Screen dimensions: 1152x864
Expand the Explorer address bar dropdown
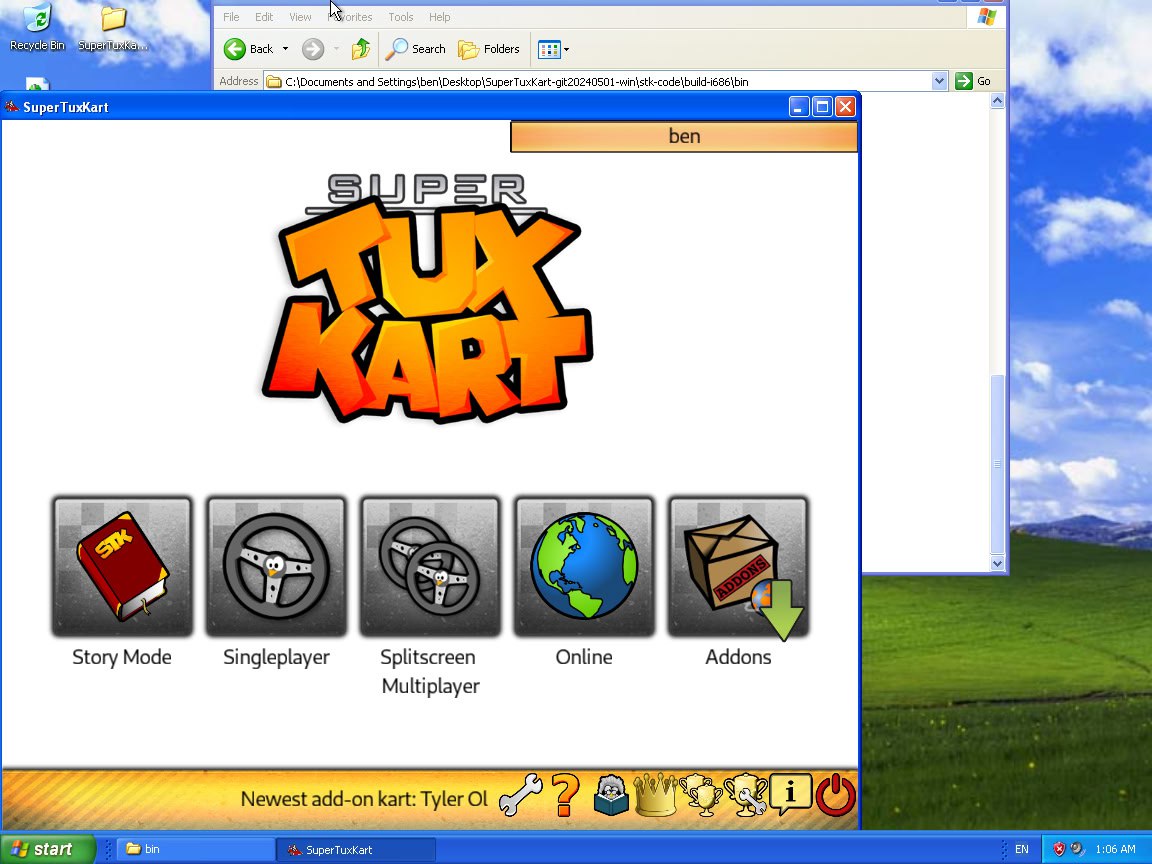(939, 81)
